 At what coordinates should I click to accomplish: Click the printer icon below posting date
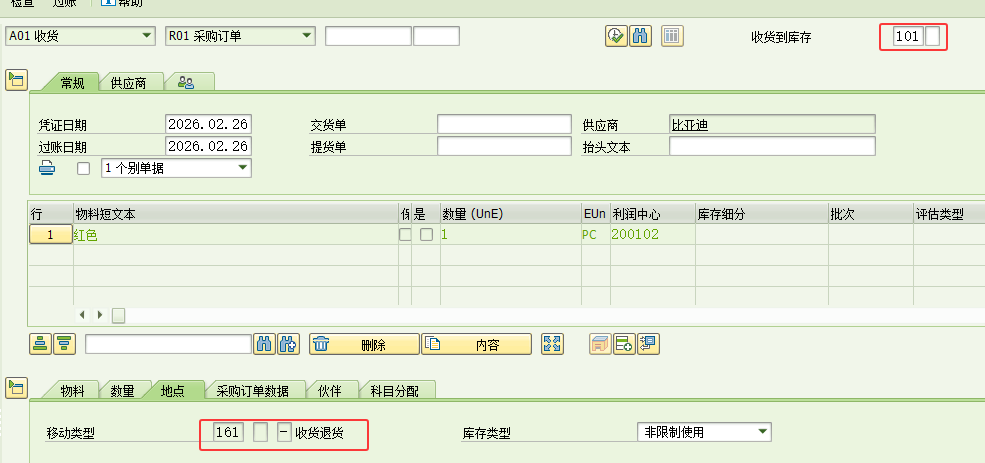pyautogui.click(x=47, y=168)
